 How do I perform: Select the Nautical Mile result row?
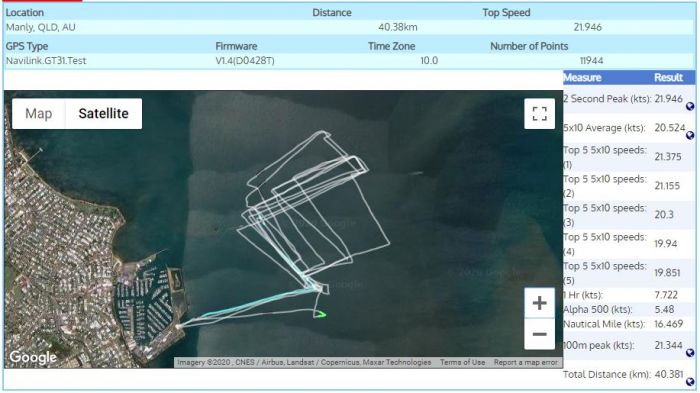coord(629,324)
